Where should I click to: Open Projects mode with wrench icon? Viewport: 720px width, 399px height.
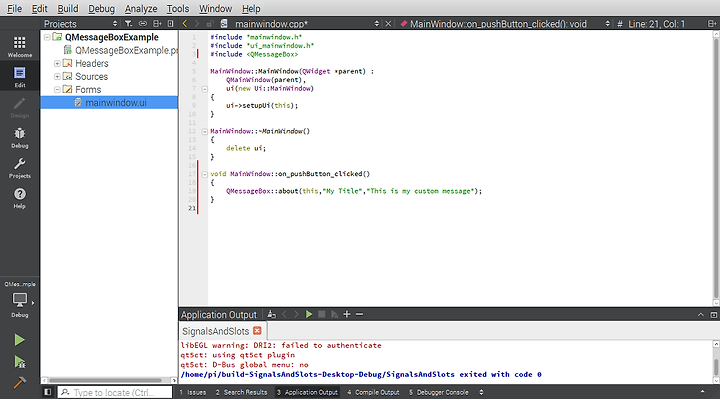[x=20, y=168]
